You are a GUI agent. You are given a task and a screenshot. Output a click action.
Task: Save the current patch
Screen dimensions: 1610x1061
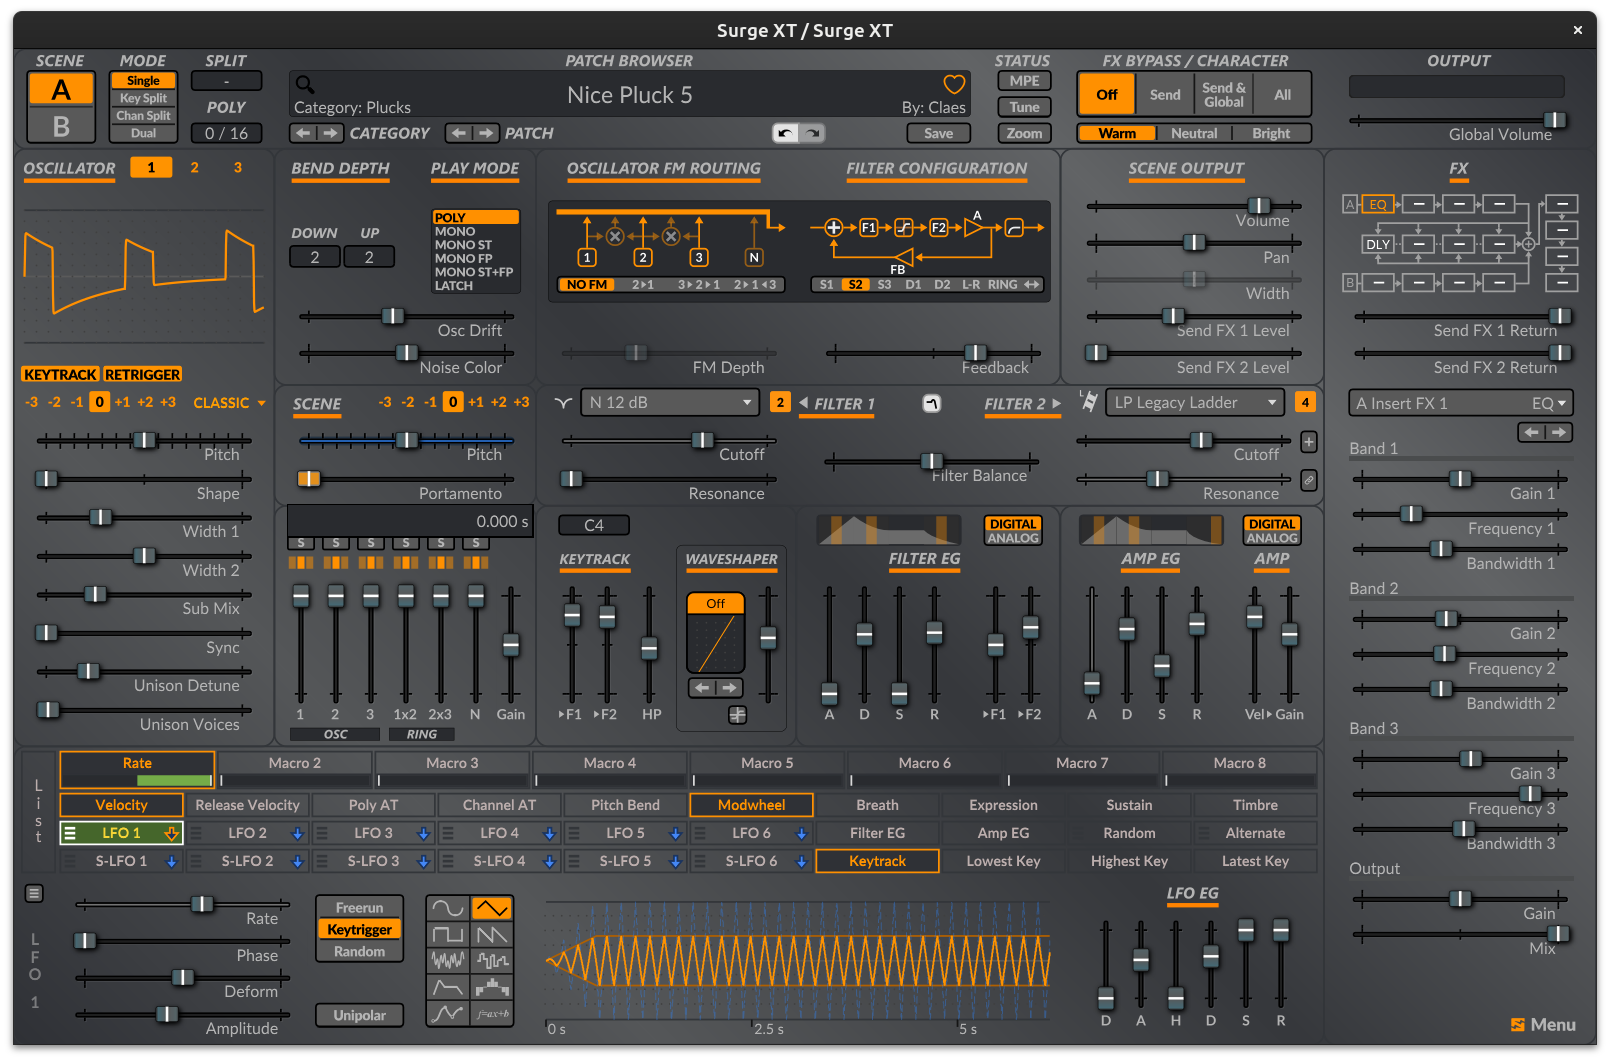pyautogui.click(x=938, y=133)
